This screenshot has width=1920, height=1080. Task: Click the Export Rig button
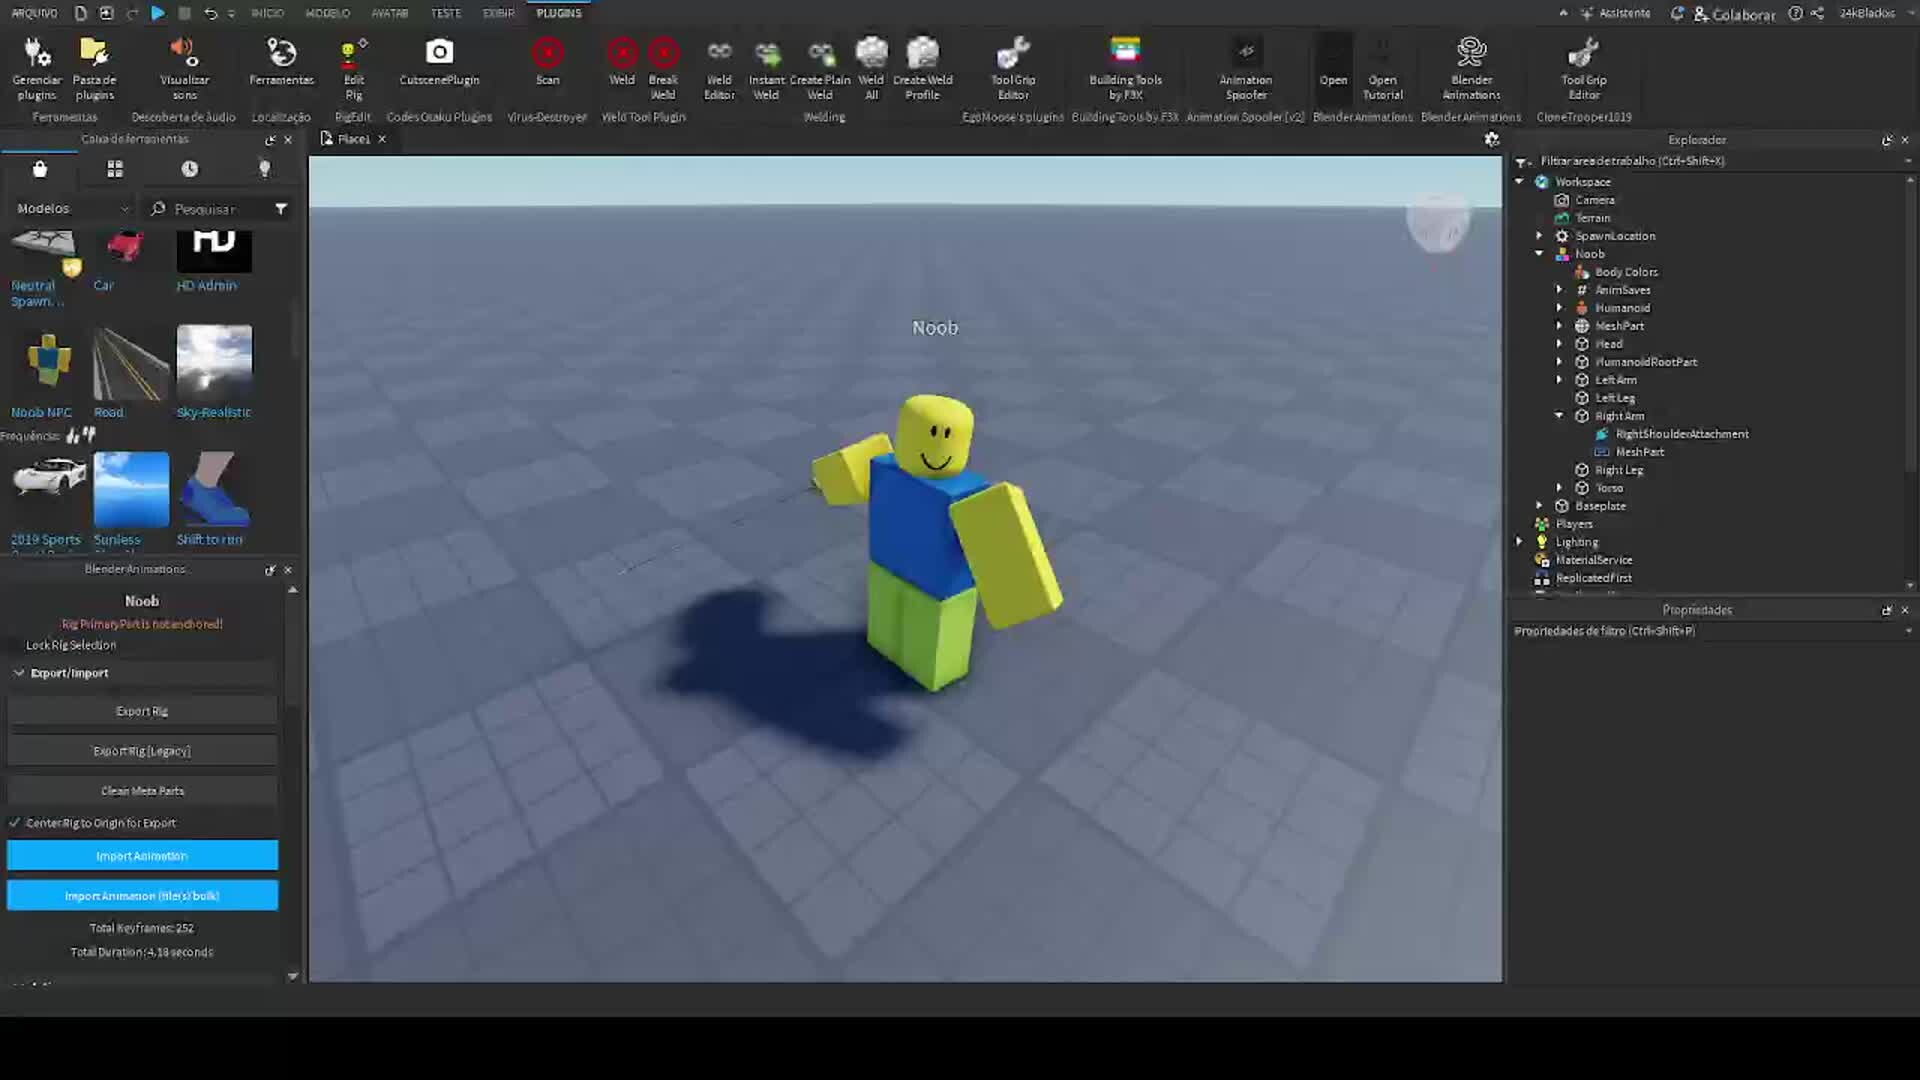pyautogui.click(x=142, y=711)
